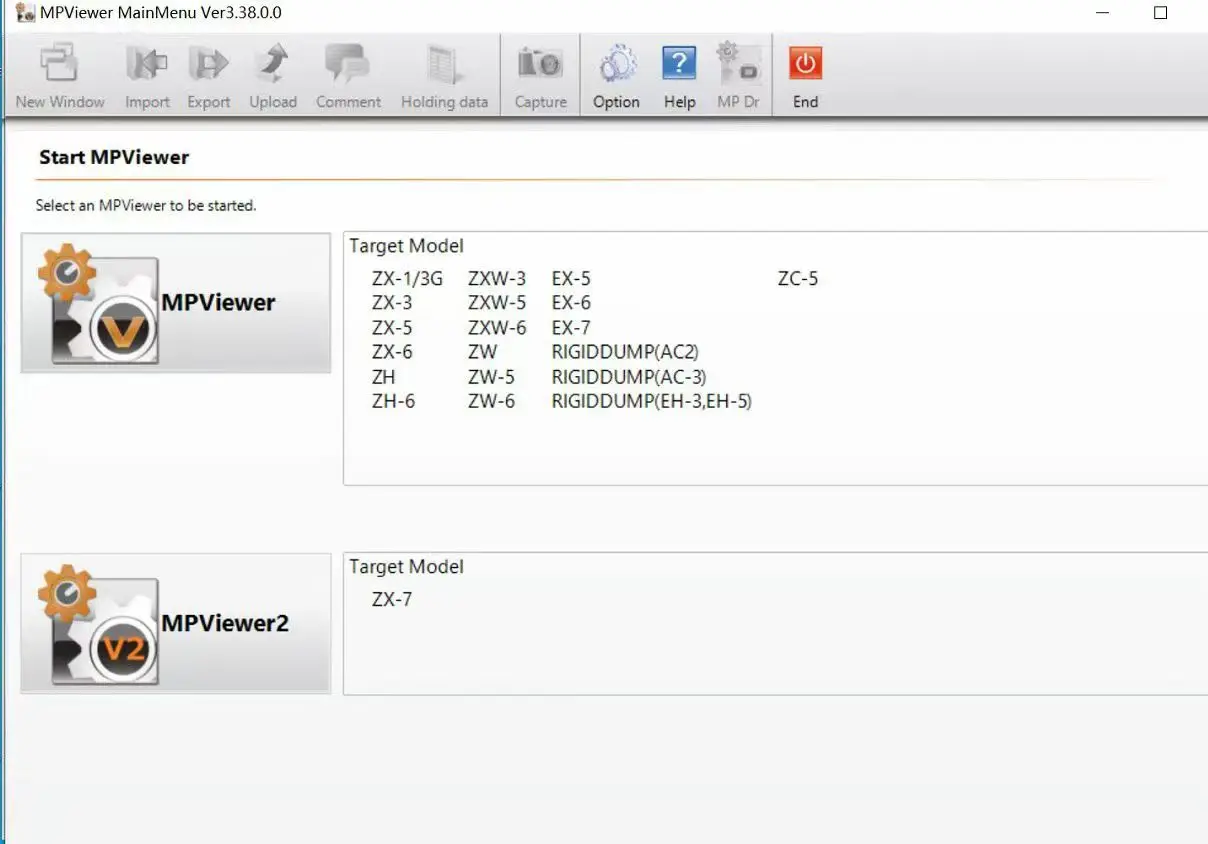Open a New Window from toolbar
Screen dimensions: 1208x844
click(x=59, y=75)
